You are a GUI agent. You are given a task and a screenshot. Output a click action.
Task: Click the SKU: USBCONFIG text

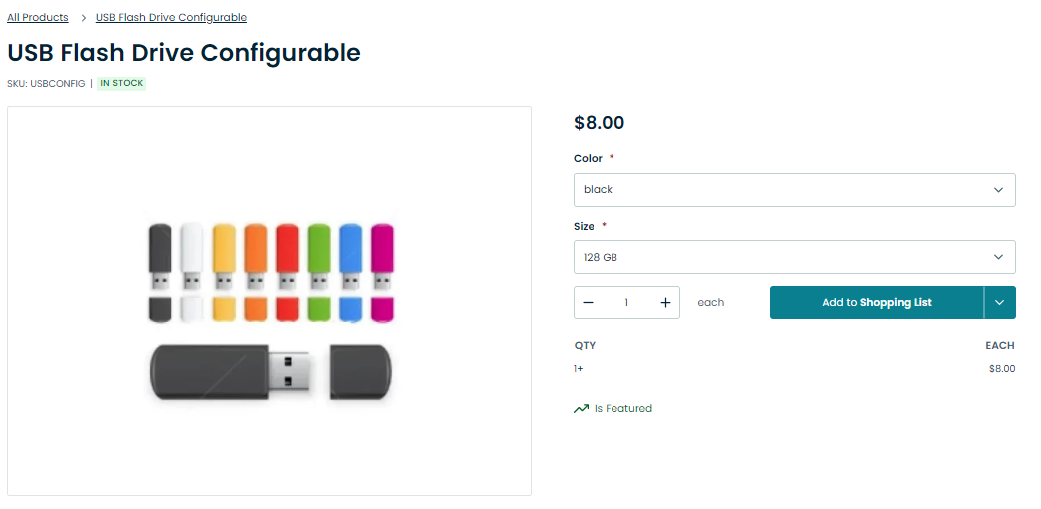pyautogui.click(x=46, y=84)
